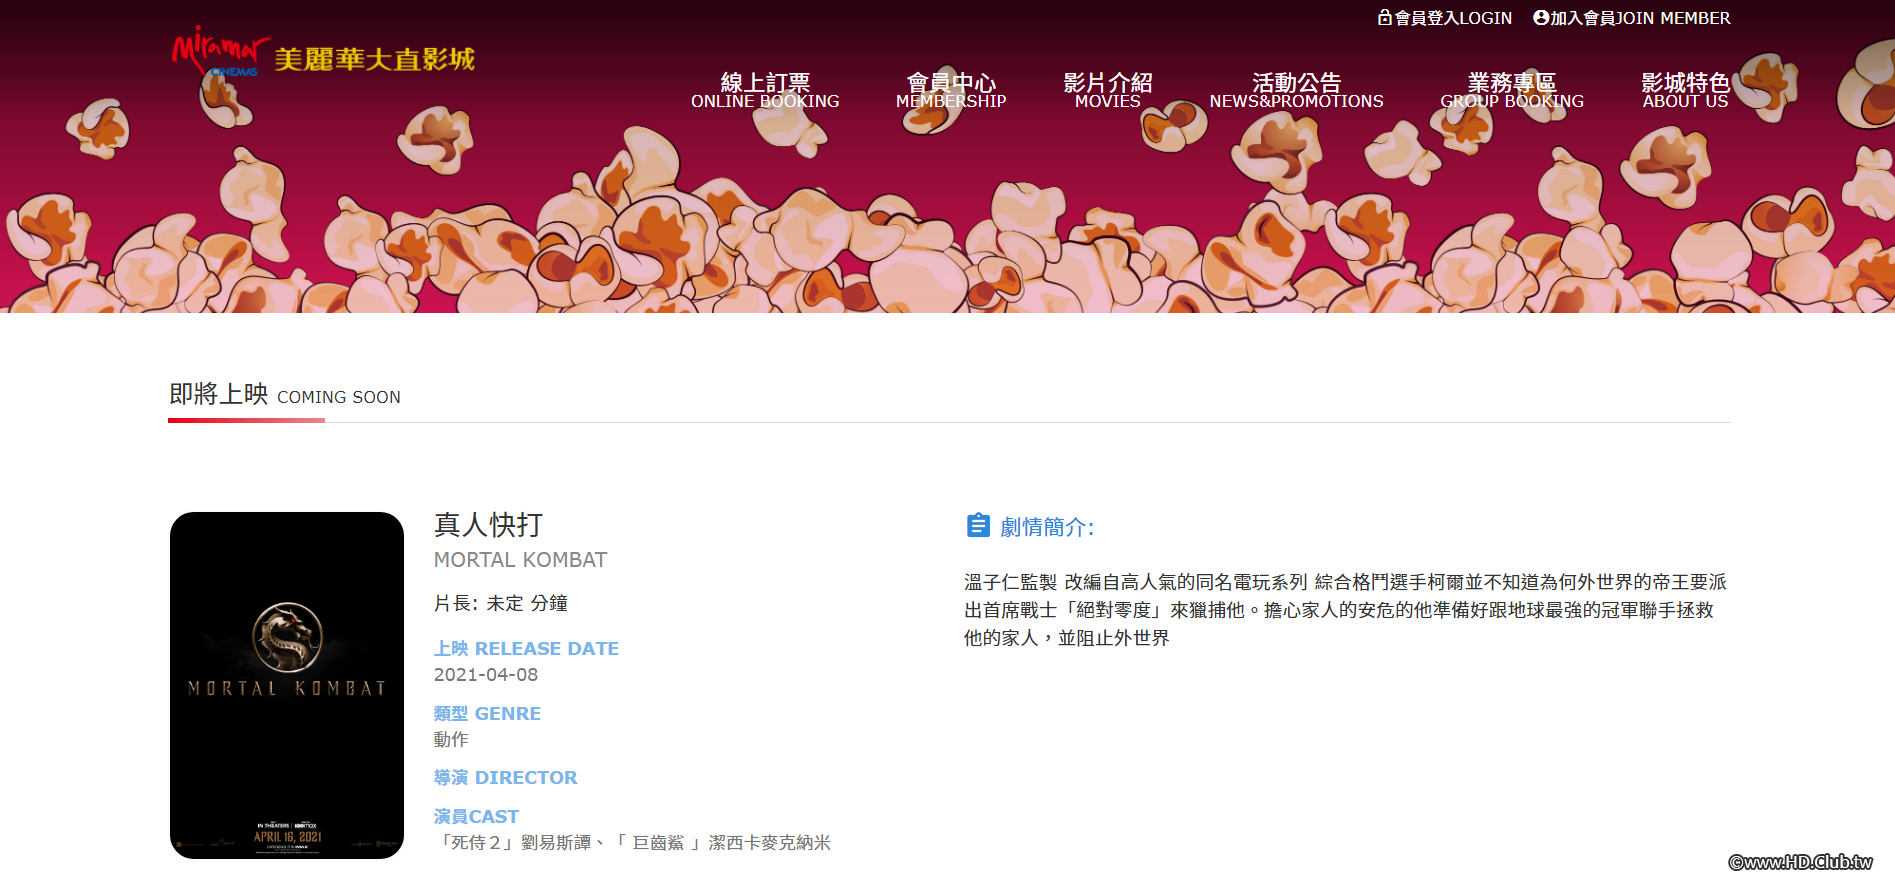
Task: Click the Mortal Kombat poster thumbnail
Action: pos(287,685)
